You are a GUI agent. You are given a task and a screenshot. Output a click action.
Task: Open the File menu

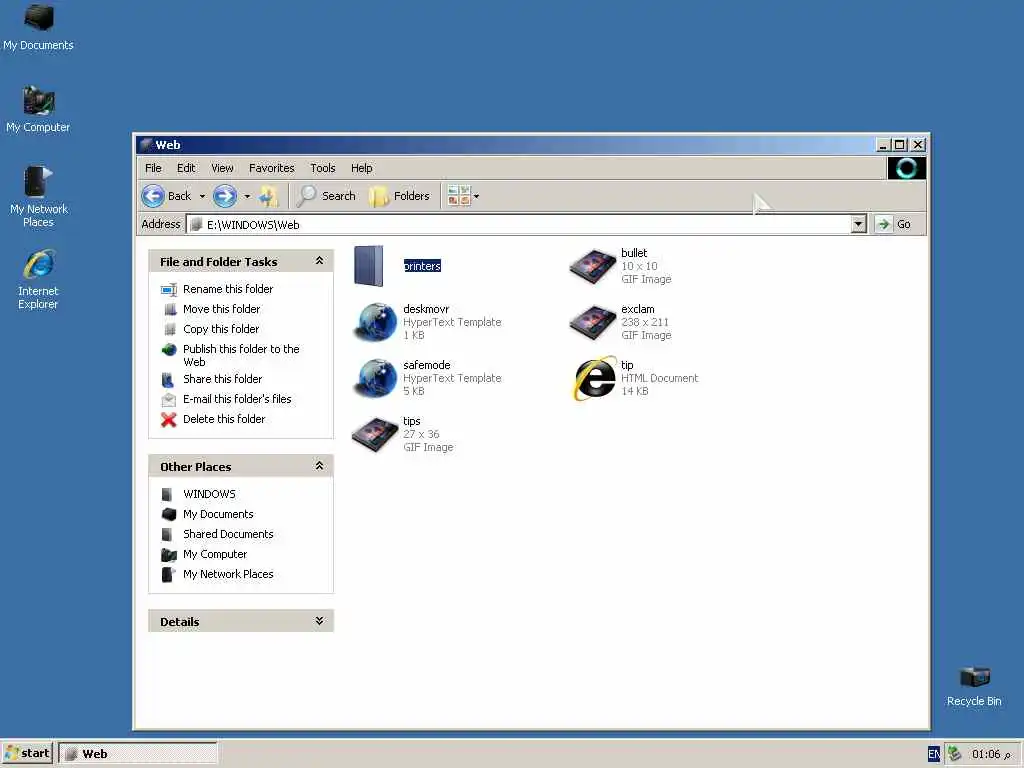tap(153, 168)
